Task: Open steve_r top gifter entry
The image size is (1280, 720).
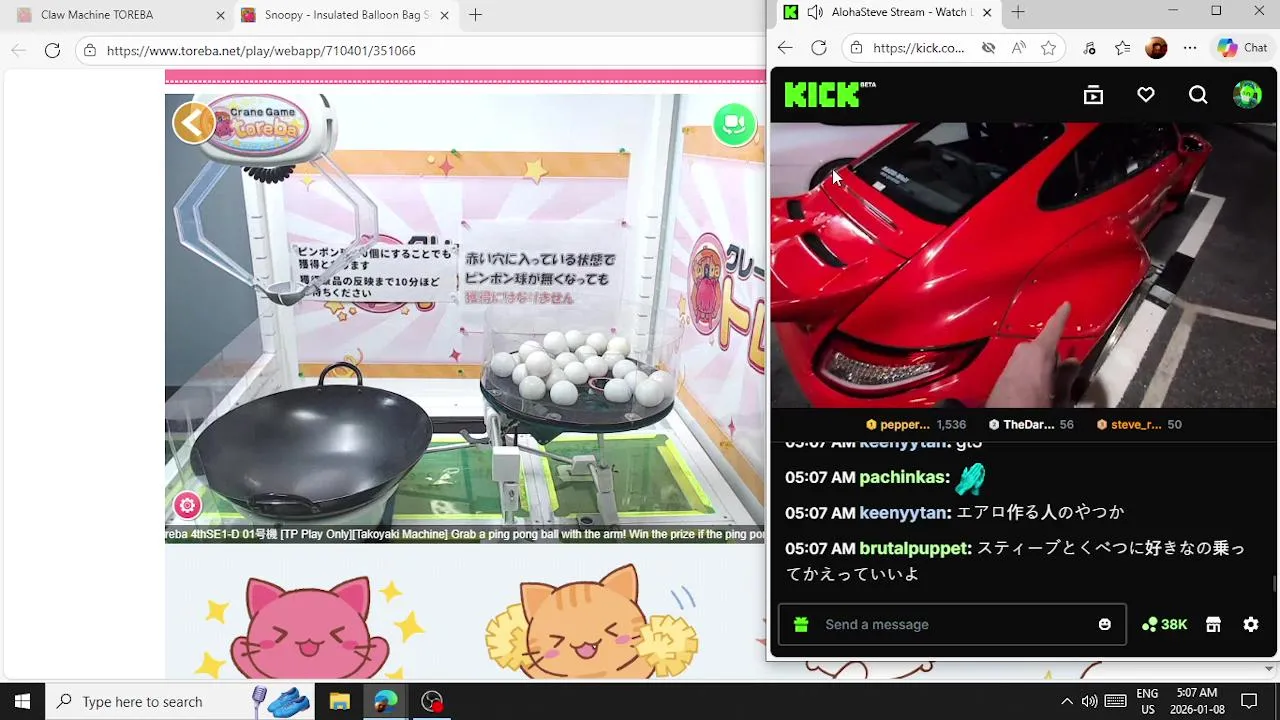Action: tap(1139, 424)
